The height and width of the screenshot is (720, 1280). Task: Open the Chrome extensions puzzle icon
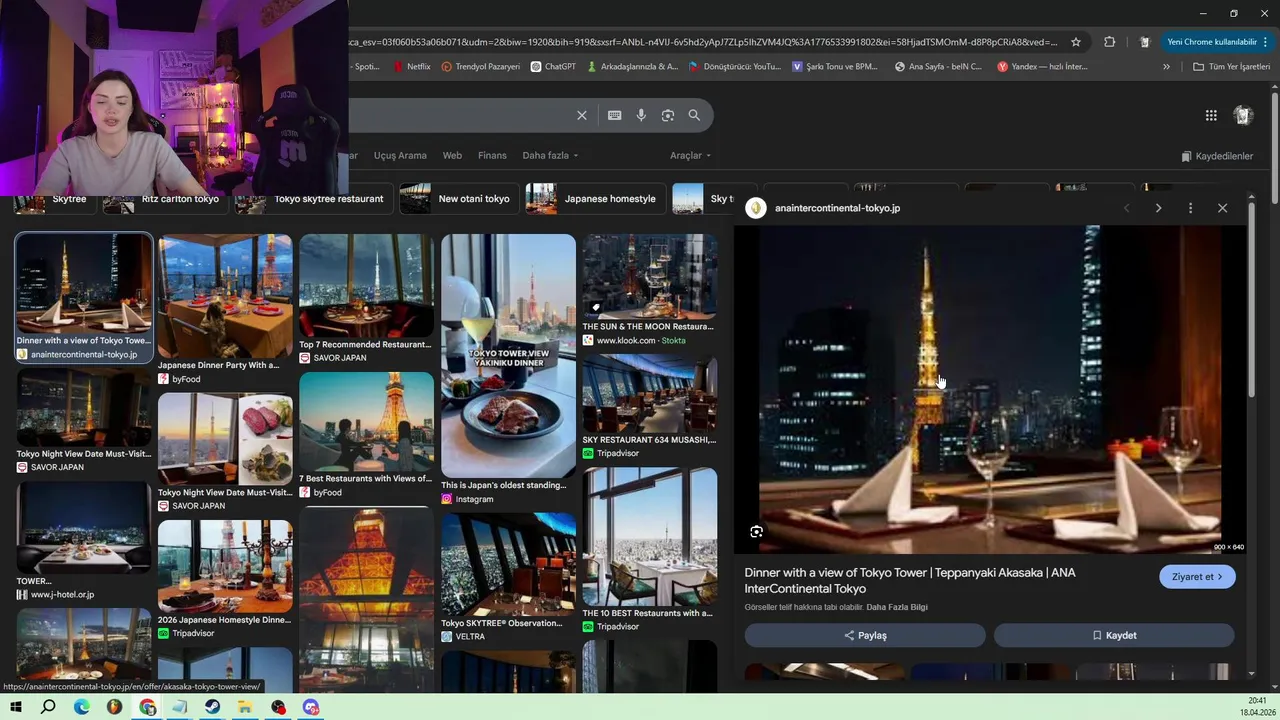[1109, 42]
